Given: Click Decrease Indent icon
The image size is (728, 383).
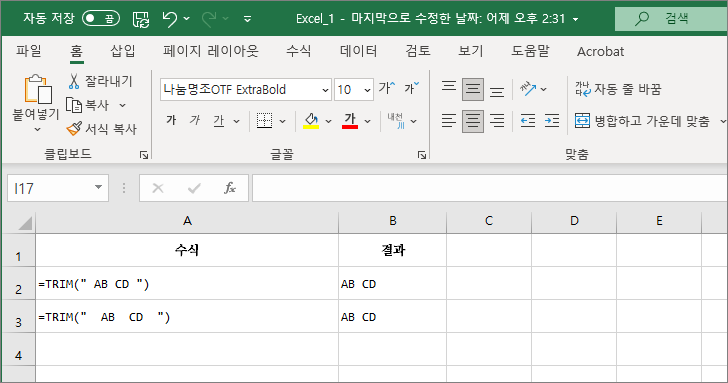Looking at the screenshot, I should (528, 121).
